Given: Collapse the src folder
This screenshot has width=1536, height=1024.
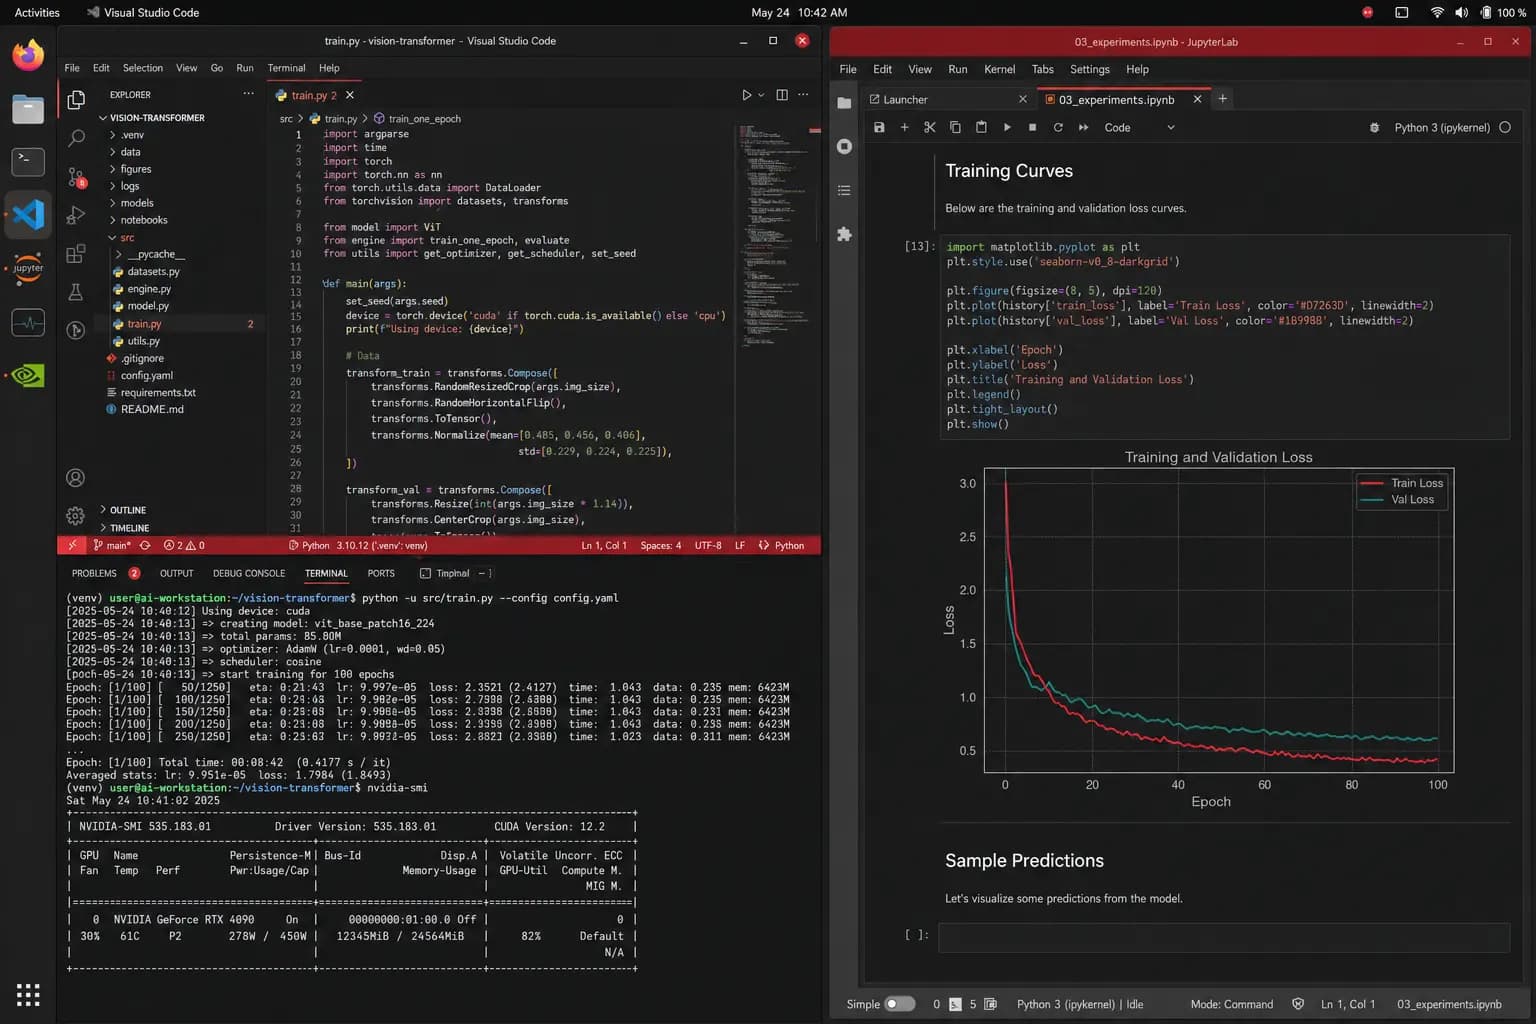Looking at the screenshot, I should click(127, 238).
